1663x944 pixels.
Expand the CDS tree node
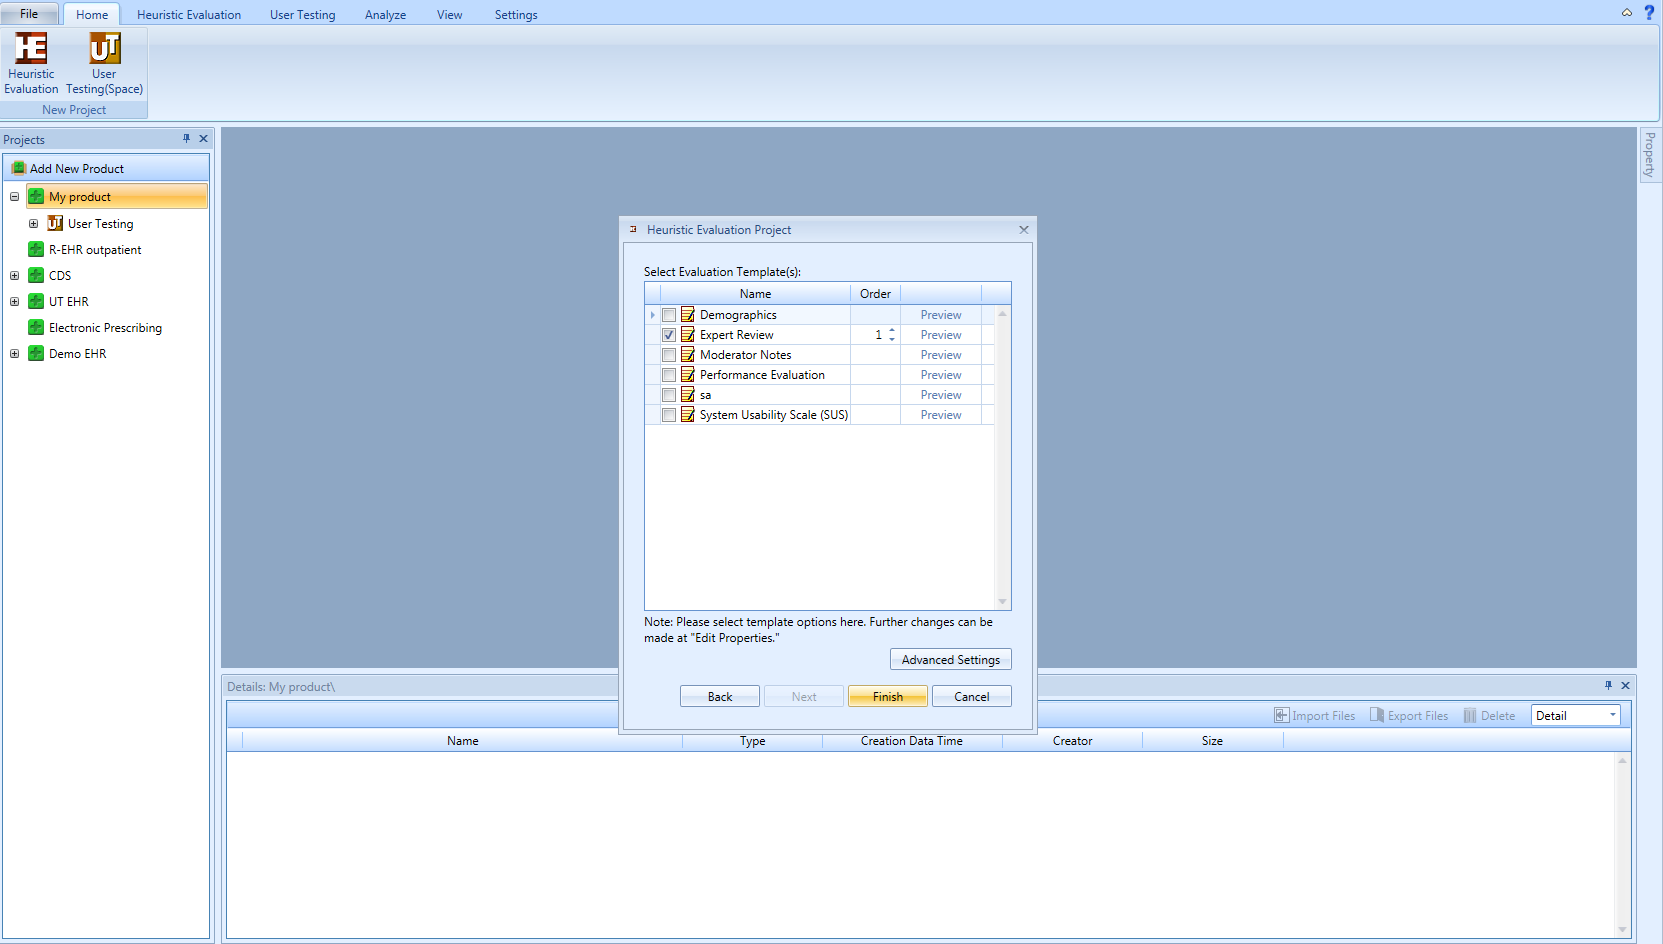pyautogui.click(x=15, y=276)
